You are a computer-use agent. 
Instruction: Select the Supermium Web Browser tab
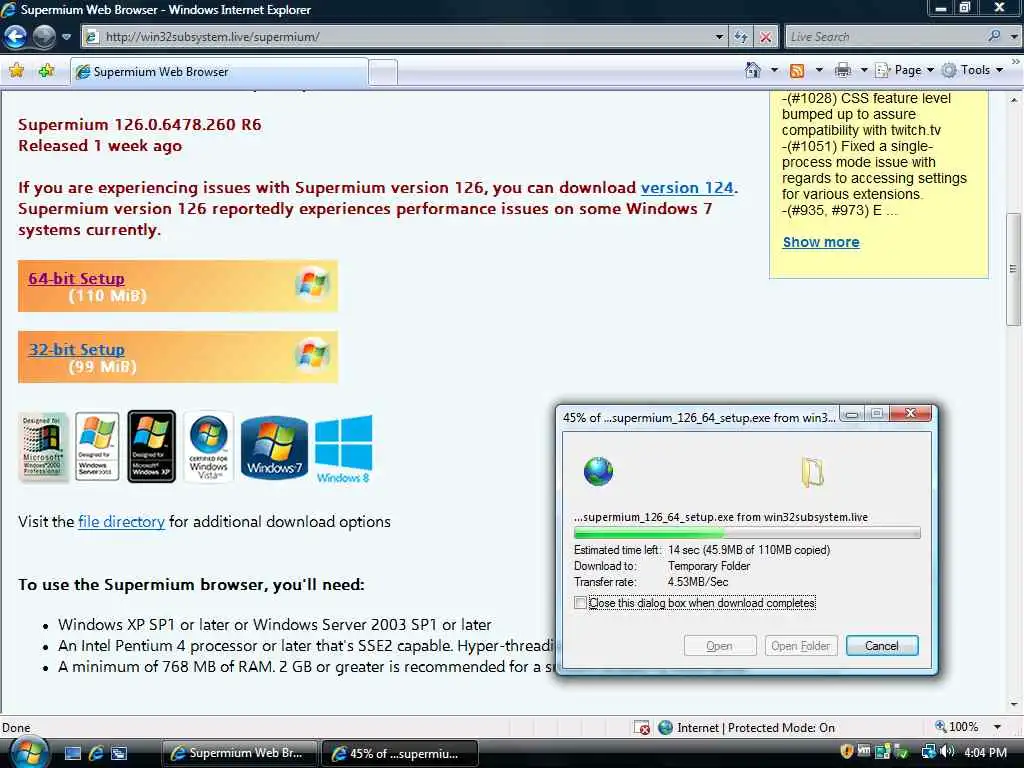219,72
